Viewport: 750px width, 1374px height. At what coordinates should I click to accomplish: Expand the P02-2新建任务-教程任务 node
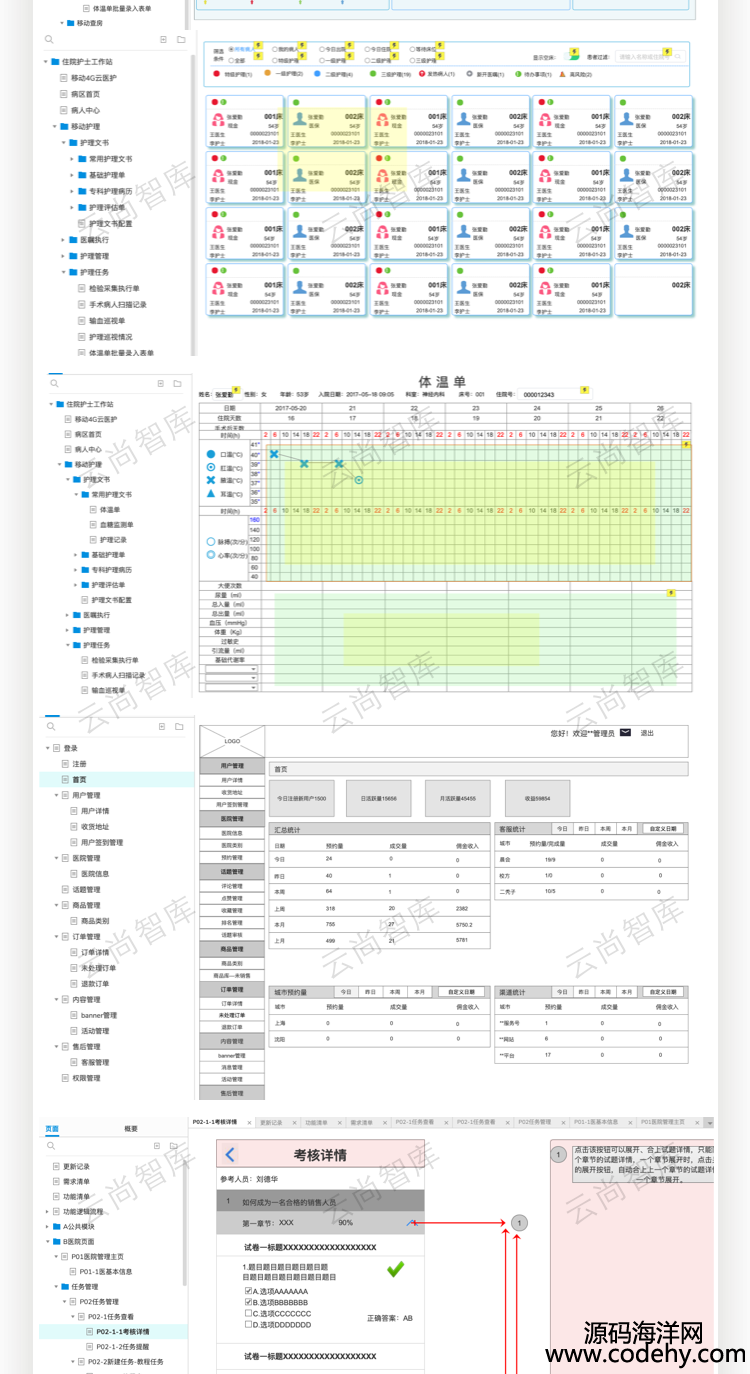(74, 1362)
